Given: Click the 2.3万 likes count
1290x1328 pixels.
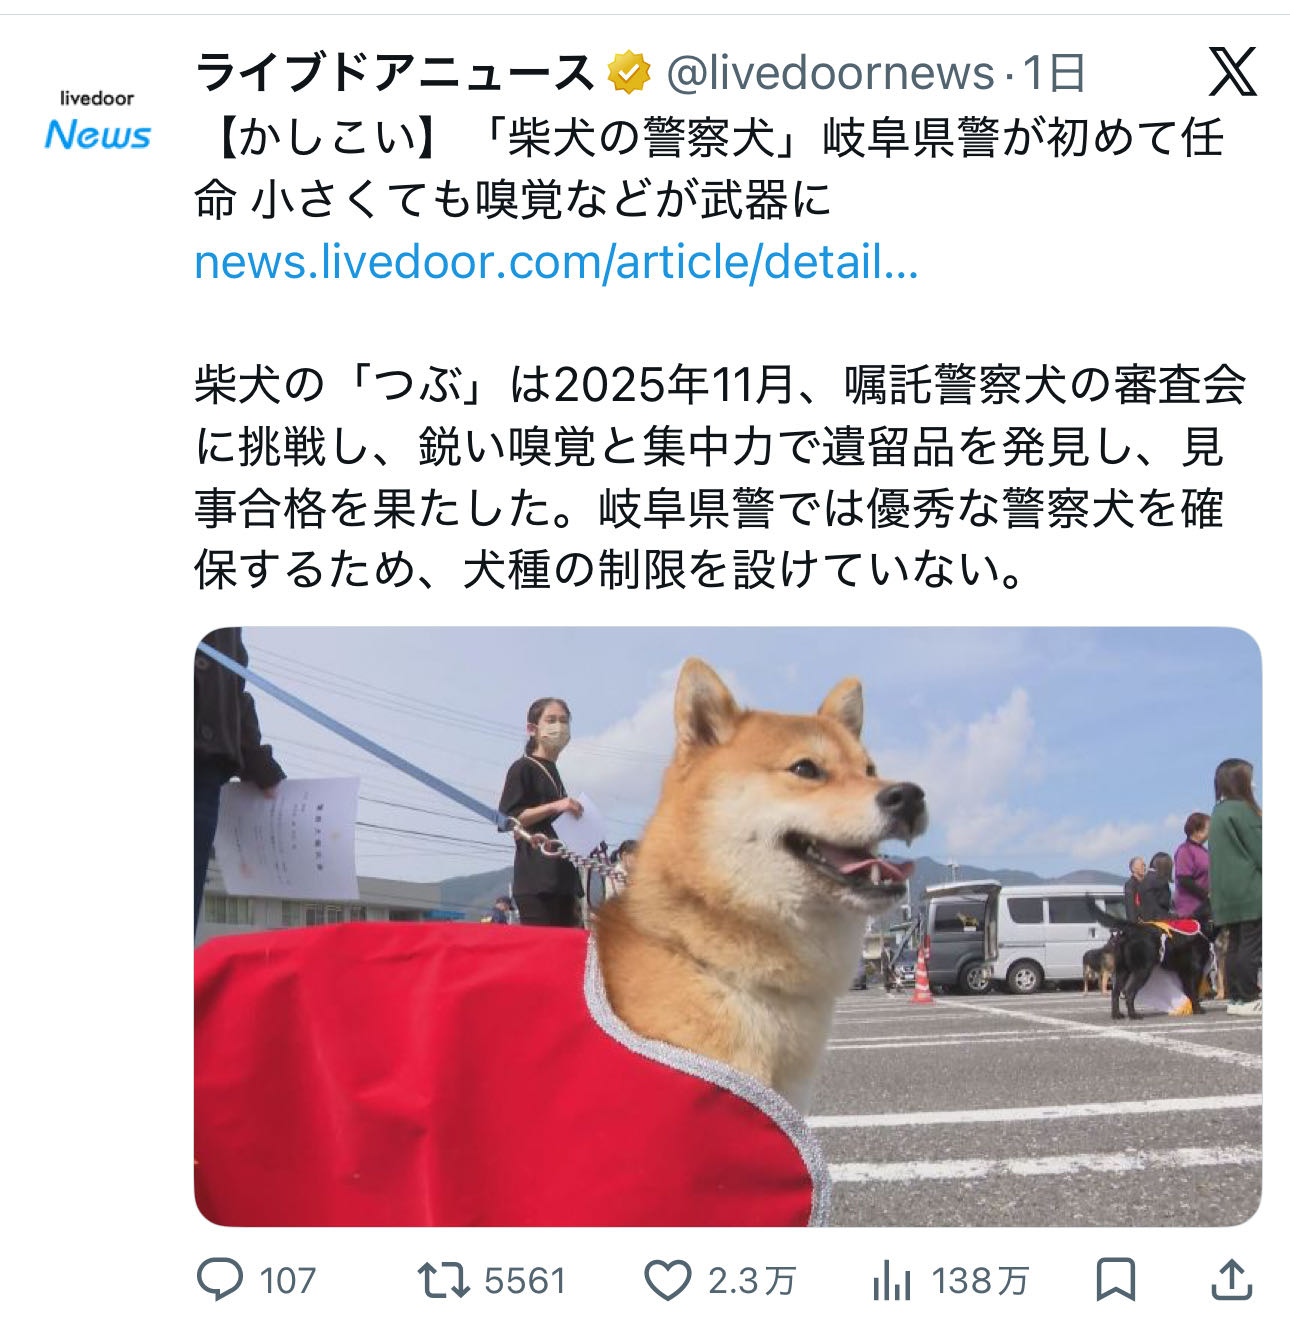Looking at the screenshot, I should tap(752, 1281).
